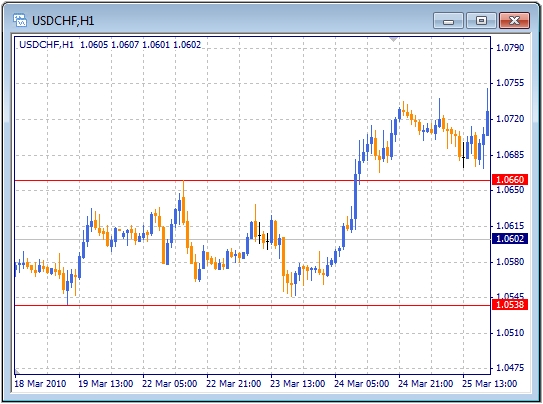This screenshot has height=404, width=543.
Task: Click the 1.0475 price scale label
Action: click(x=510, y=368)
